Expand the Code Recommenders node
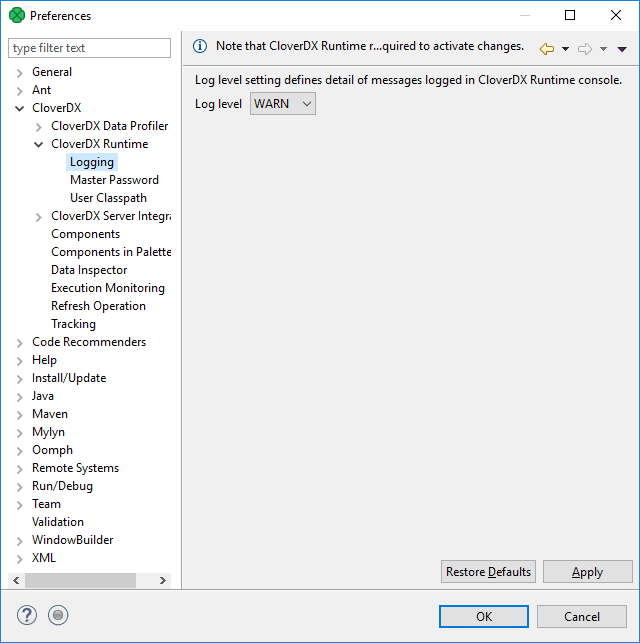Image resolution: width=640 pixels, height=643 pixels. coord(20,343)
